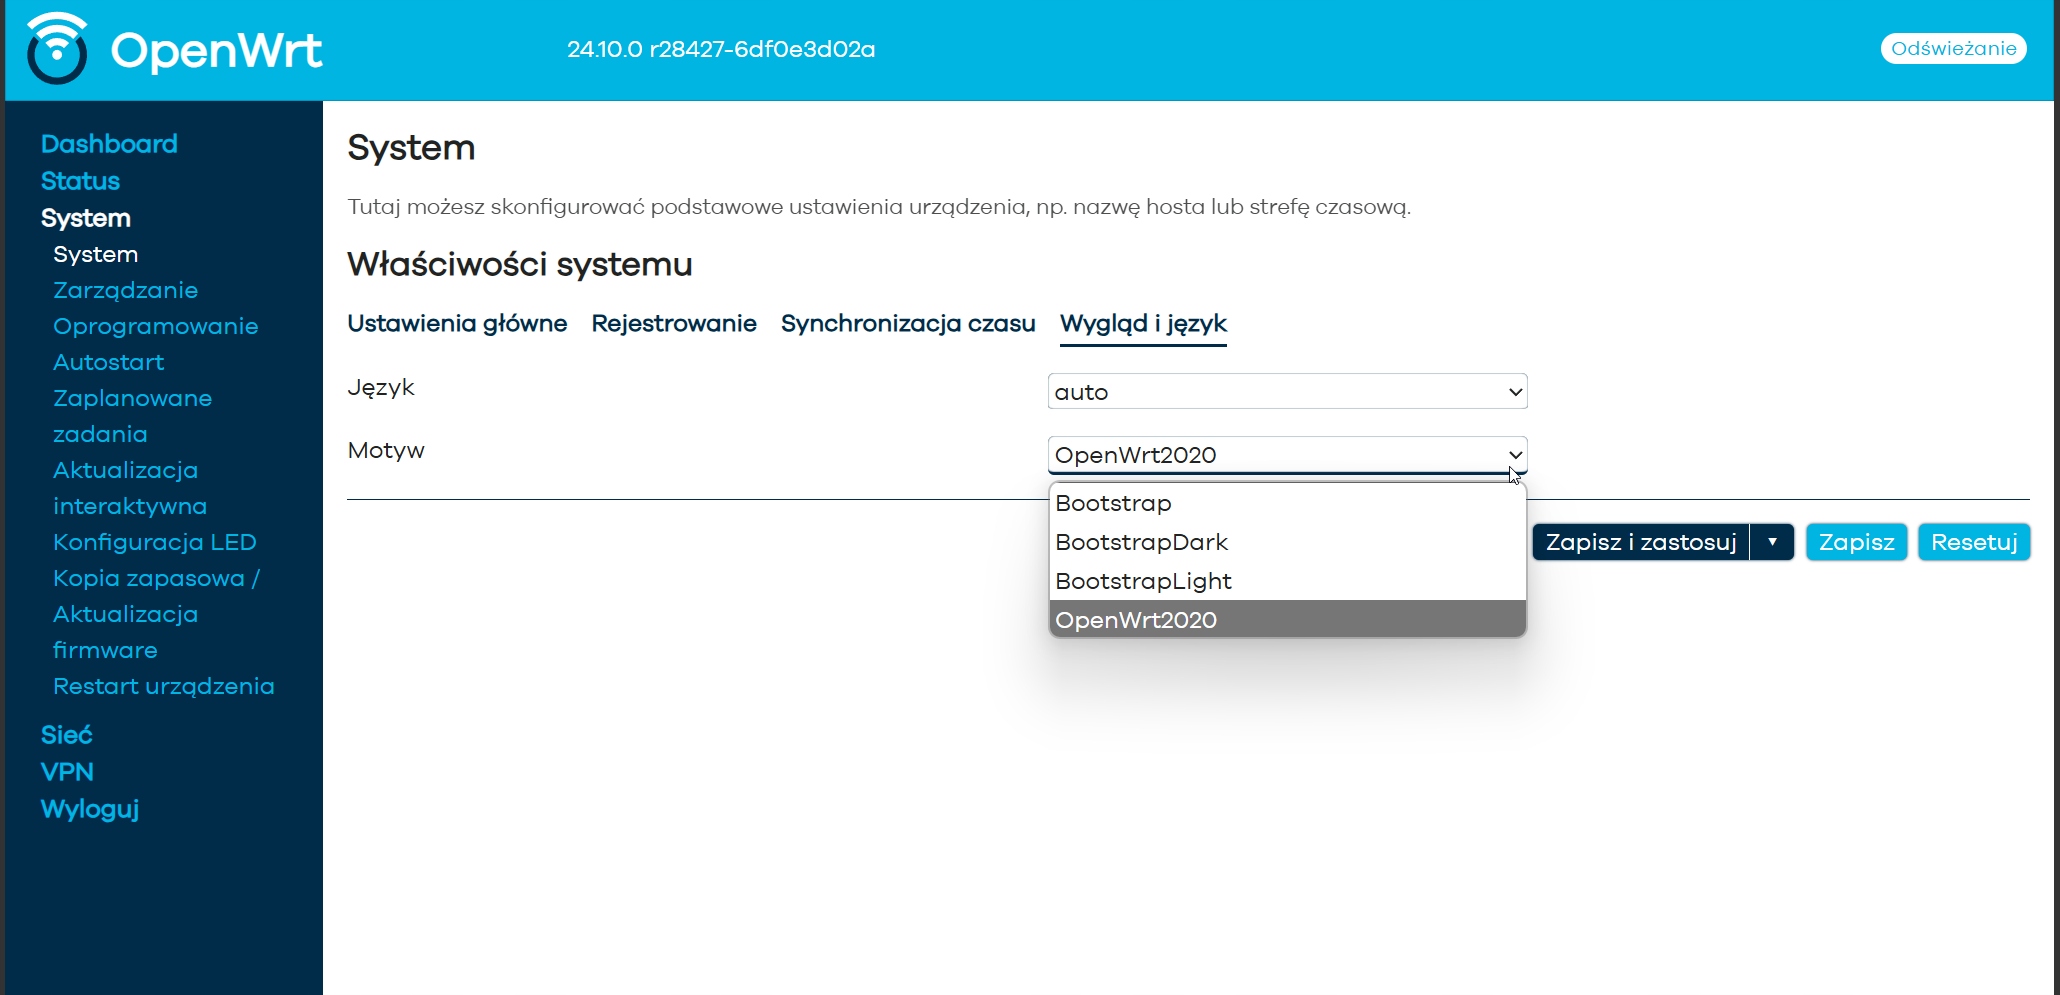Viewport: 2060px width, 995px height.
Task: Click Wyloguj to log out
Action: [90, 809]
